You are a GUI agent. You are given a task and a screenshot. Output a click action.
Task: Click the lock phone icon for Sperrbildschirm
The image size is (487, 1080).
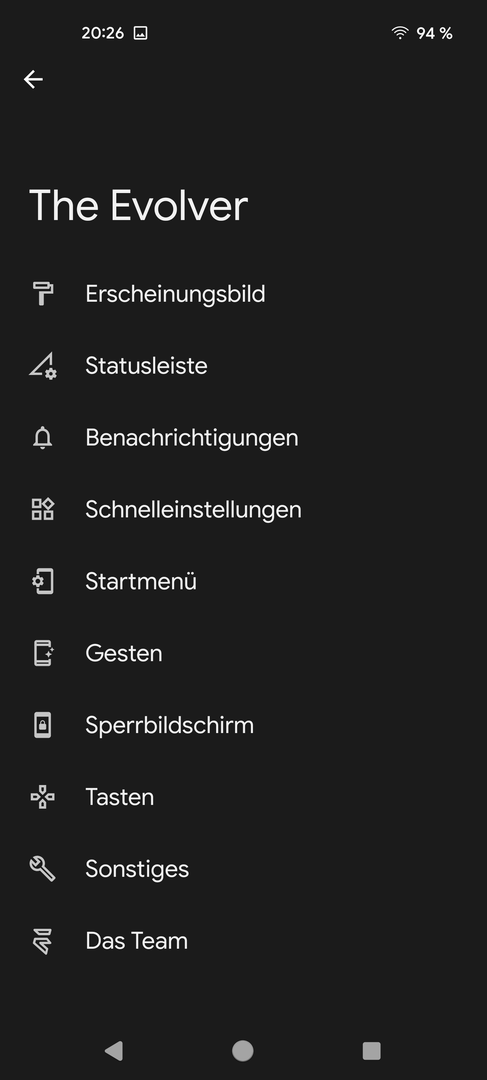(x=43, y=725)
